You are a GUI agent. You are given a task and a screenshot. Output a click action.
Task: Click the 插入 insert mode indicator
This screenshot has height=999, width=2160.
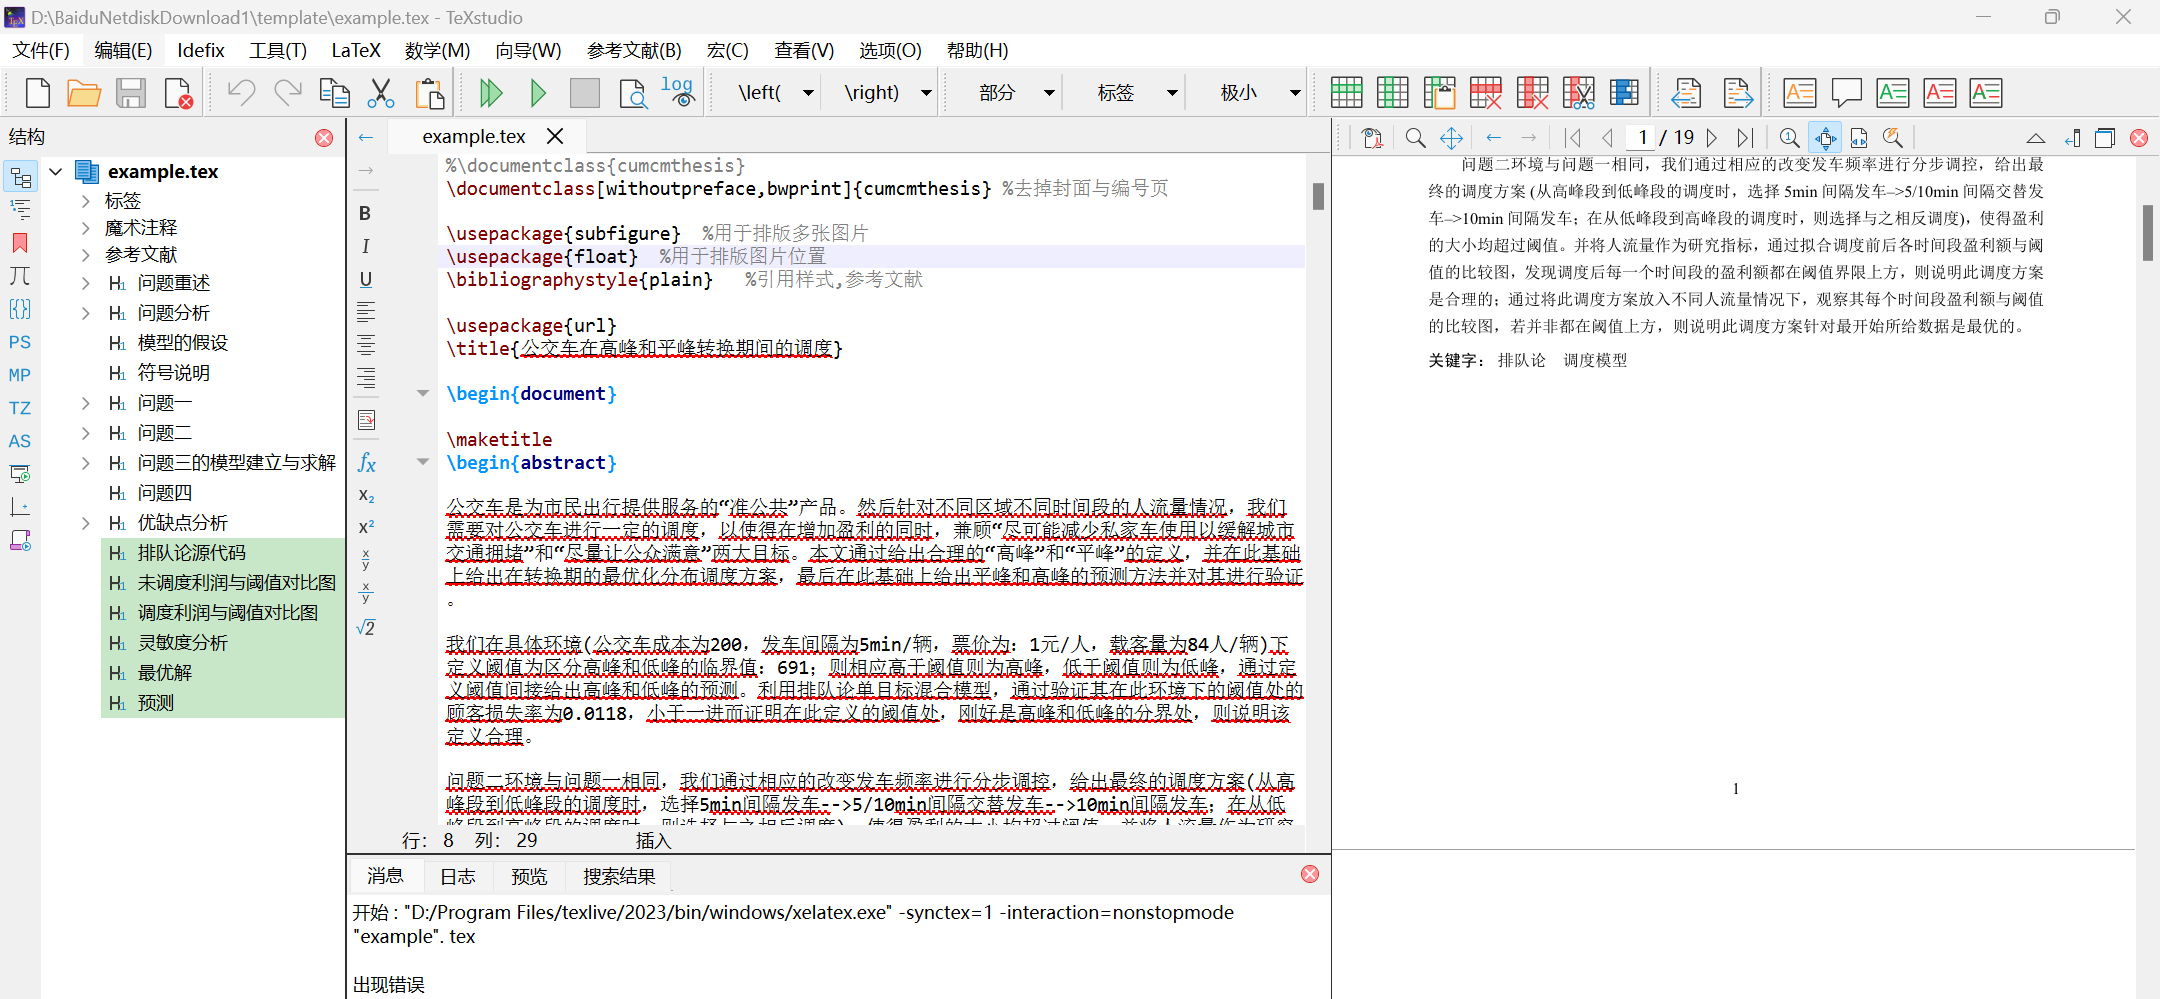point(653,841)
